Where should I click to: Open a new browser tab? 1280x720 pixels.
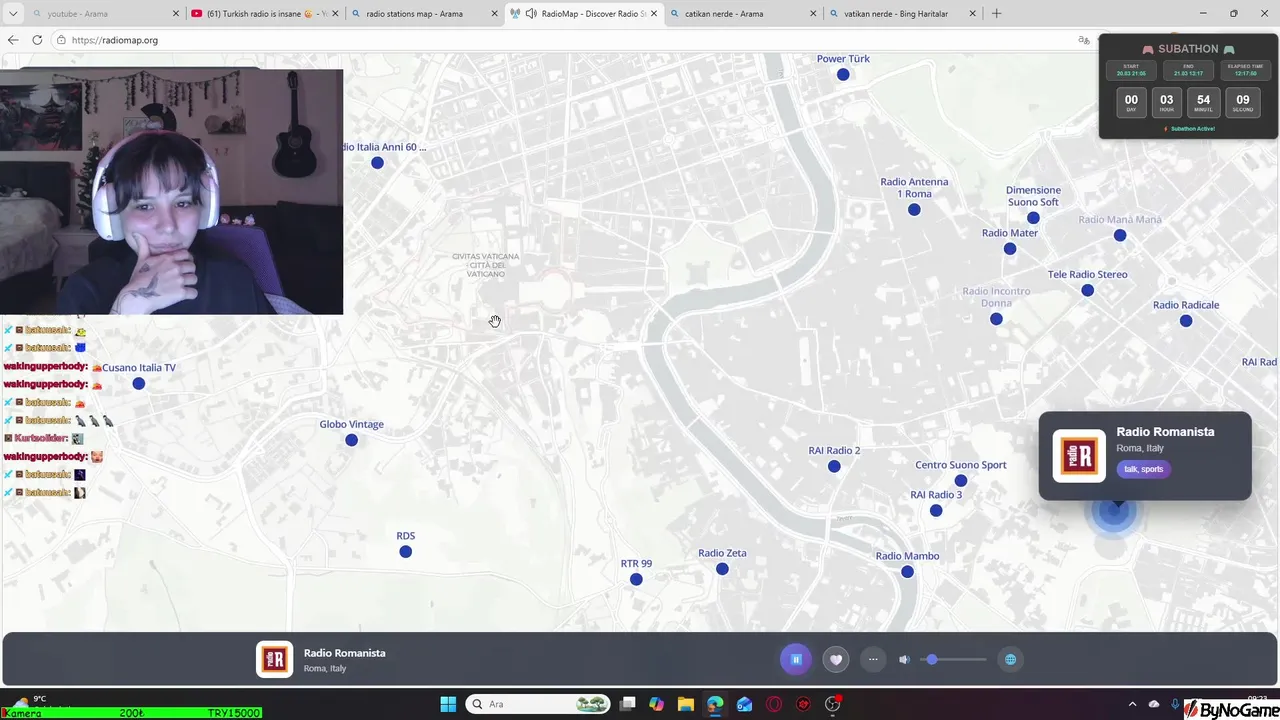[x=996, y=14]
